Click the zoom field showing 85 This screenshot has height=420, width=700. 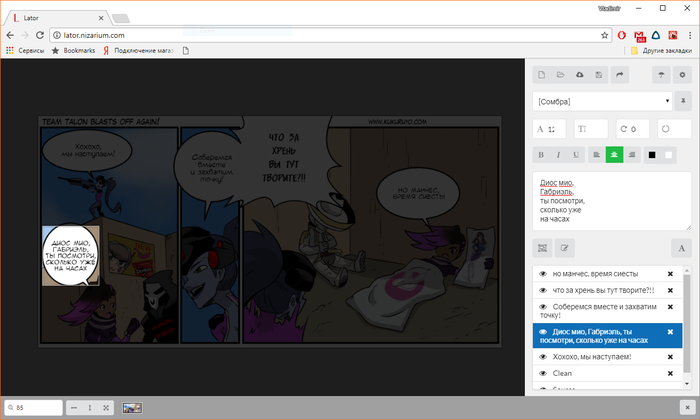point(33,408)
